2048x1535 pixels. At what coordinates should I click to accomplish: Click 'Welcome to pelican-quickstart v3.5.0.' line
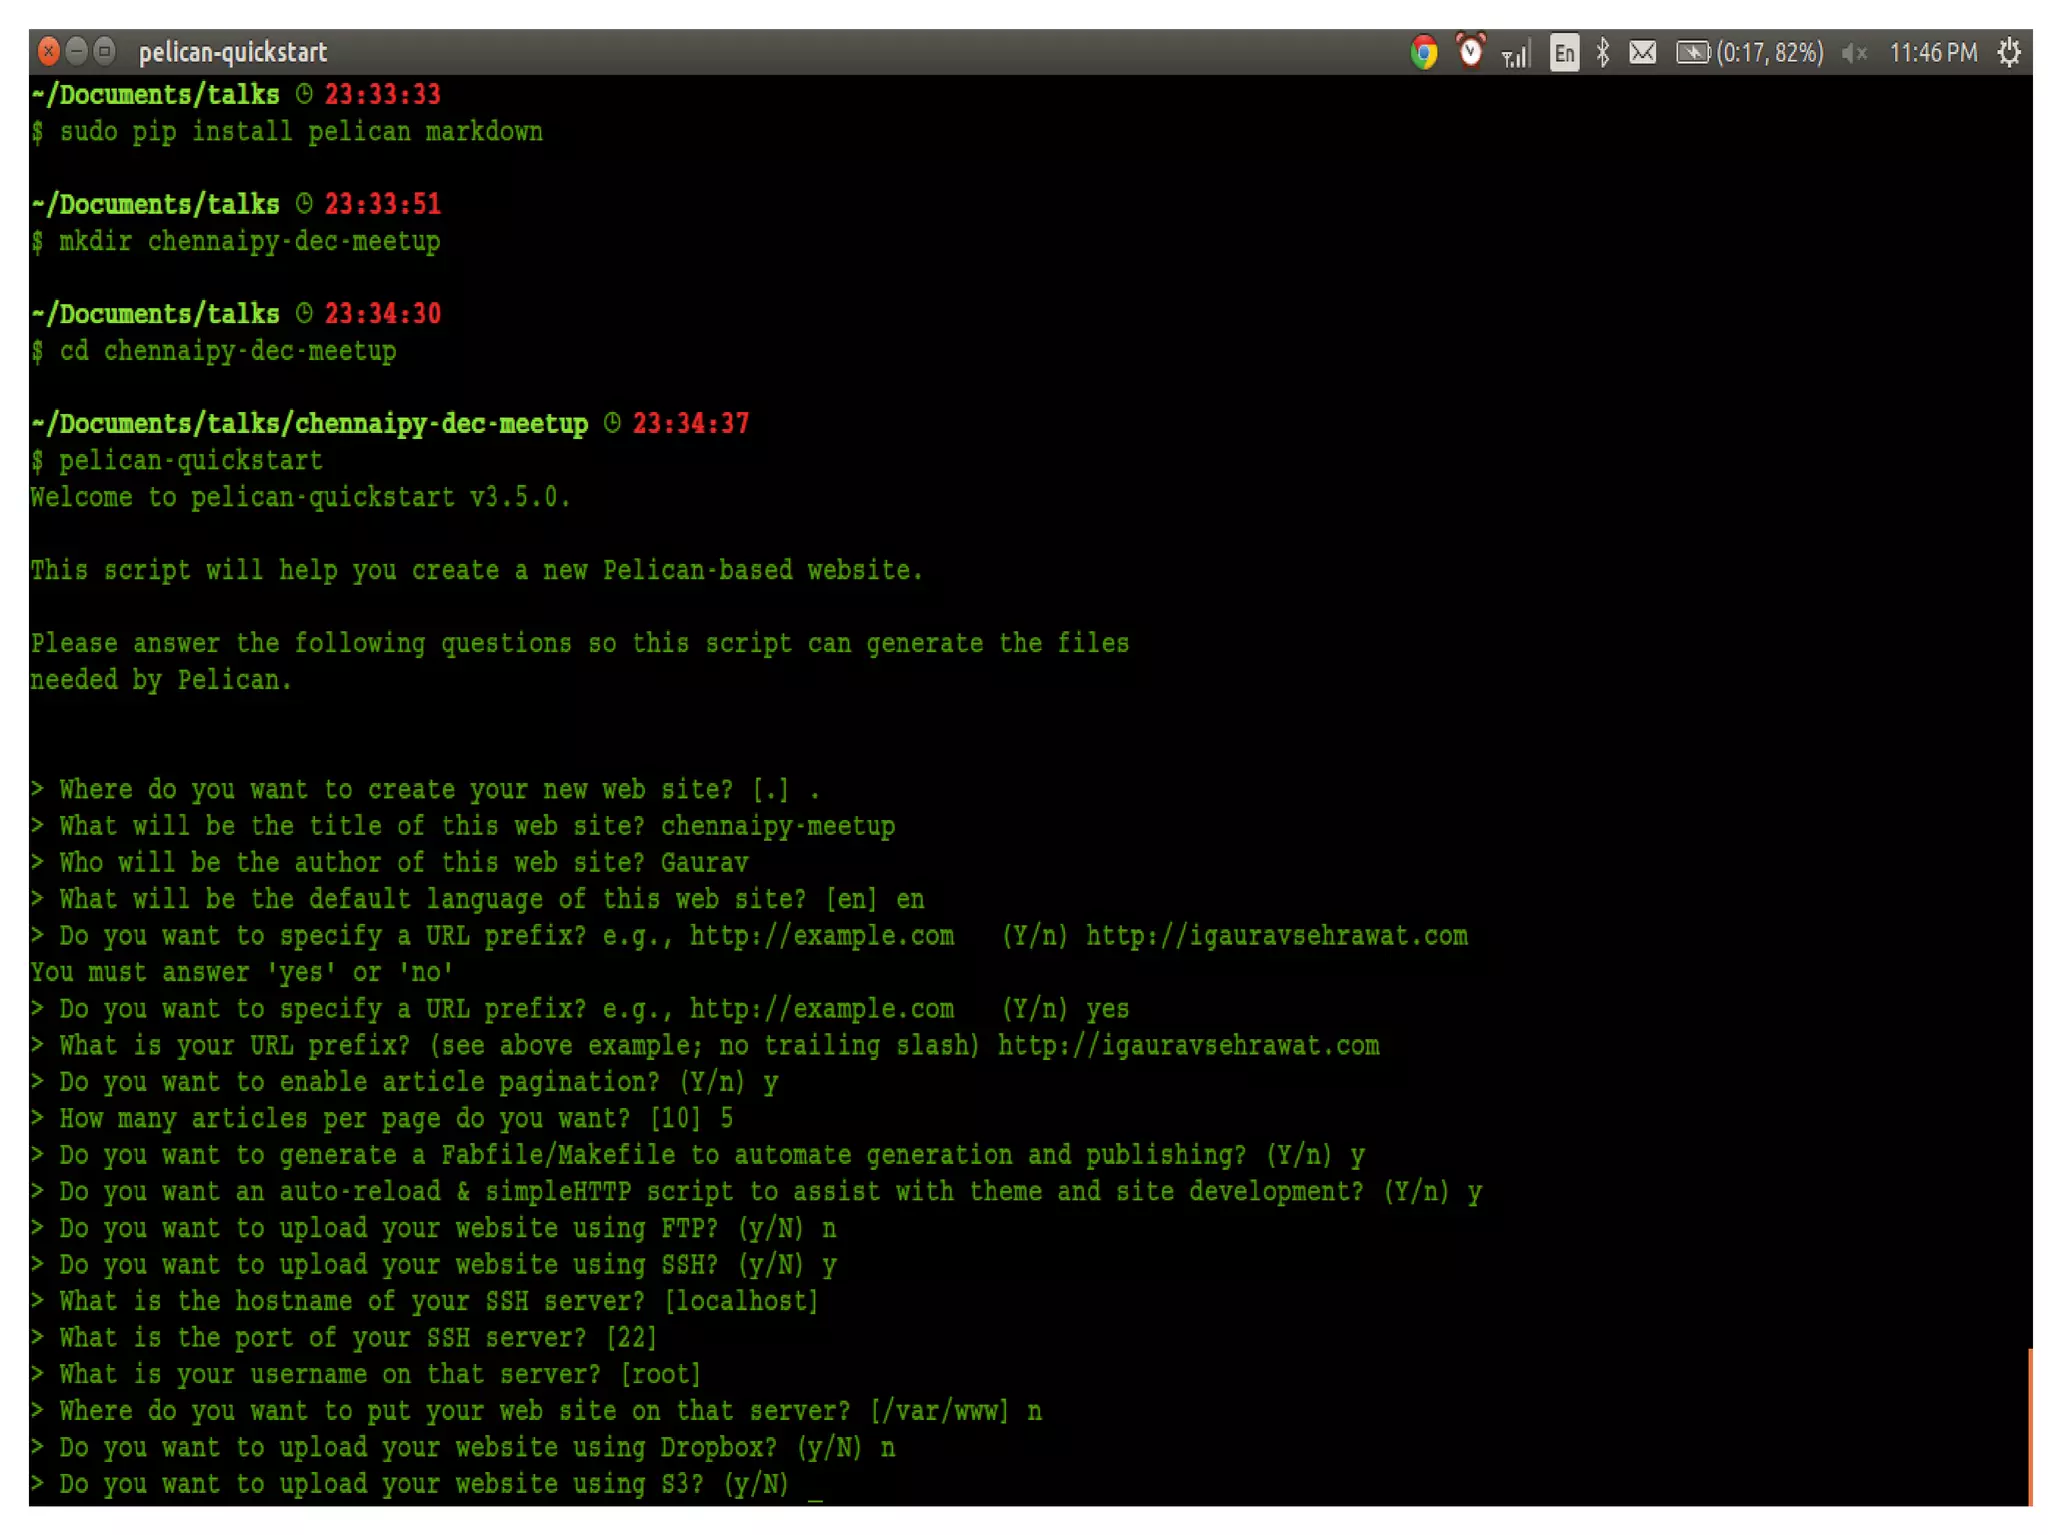point(300,497)
